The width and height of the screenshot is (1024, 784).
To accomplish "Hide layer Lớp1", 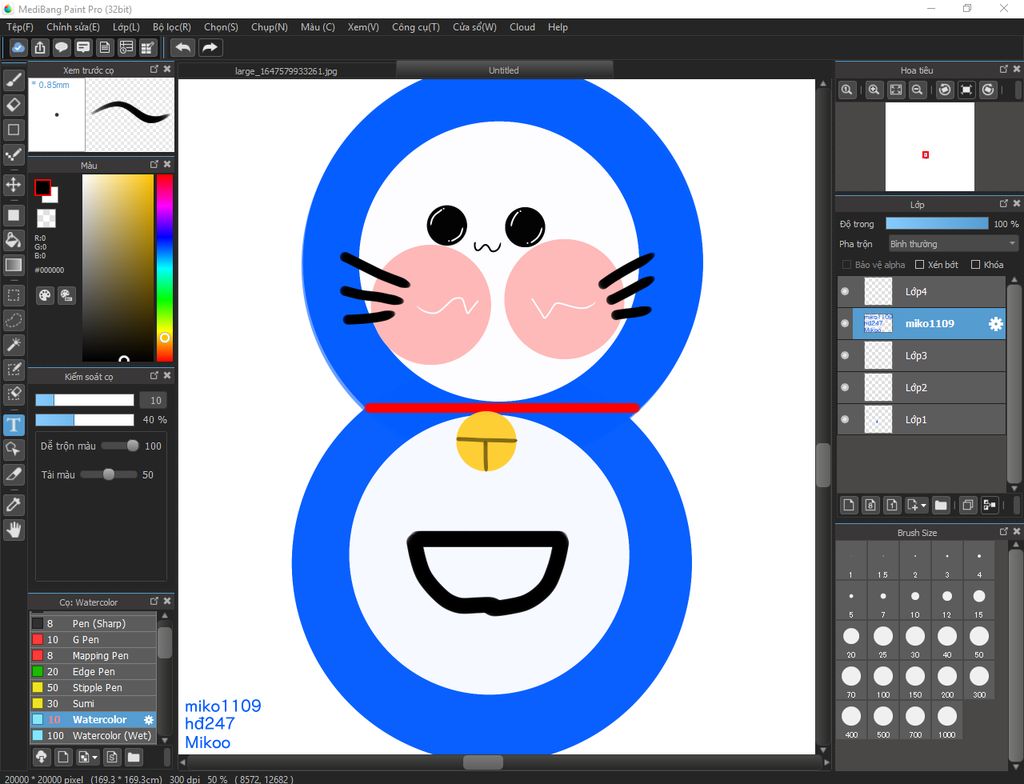I will point(845,419).
